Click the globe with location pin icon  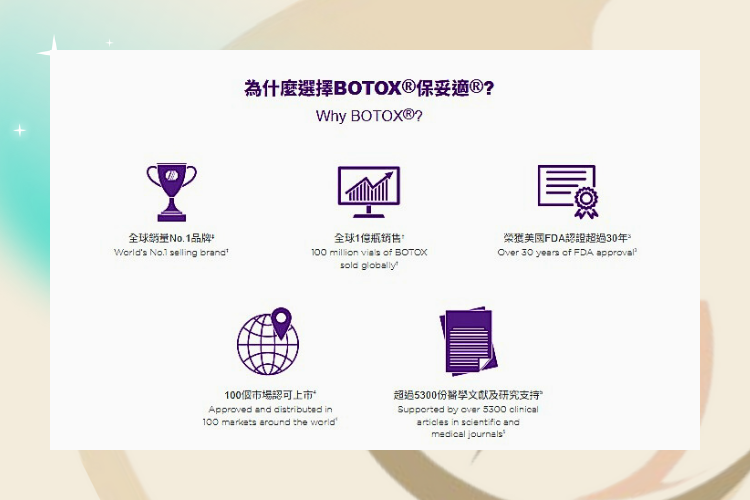(x=268, y=341)
